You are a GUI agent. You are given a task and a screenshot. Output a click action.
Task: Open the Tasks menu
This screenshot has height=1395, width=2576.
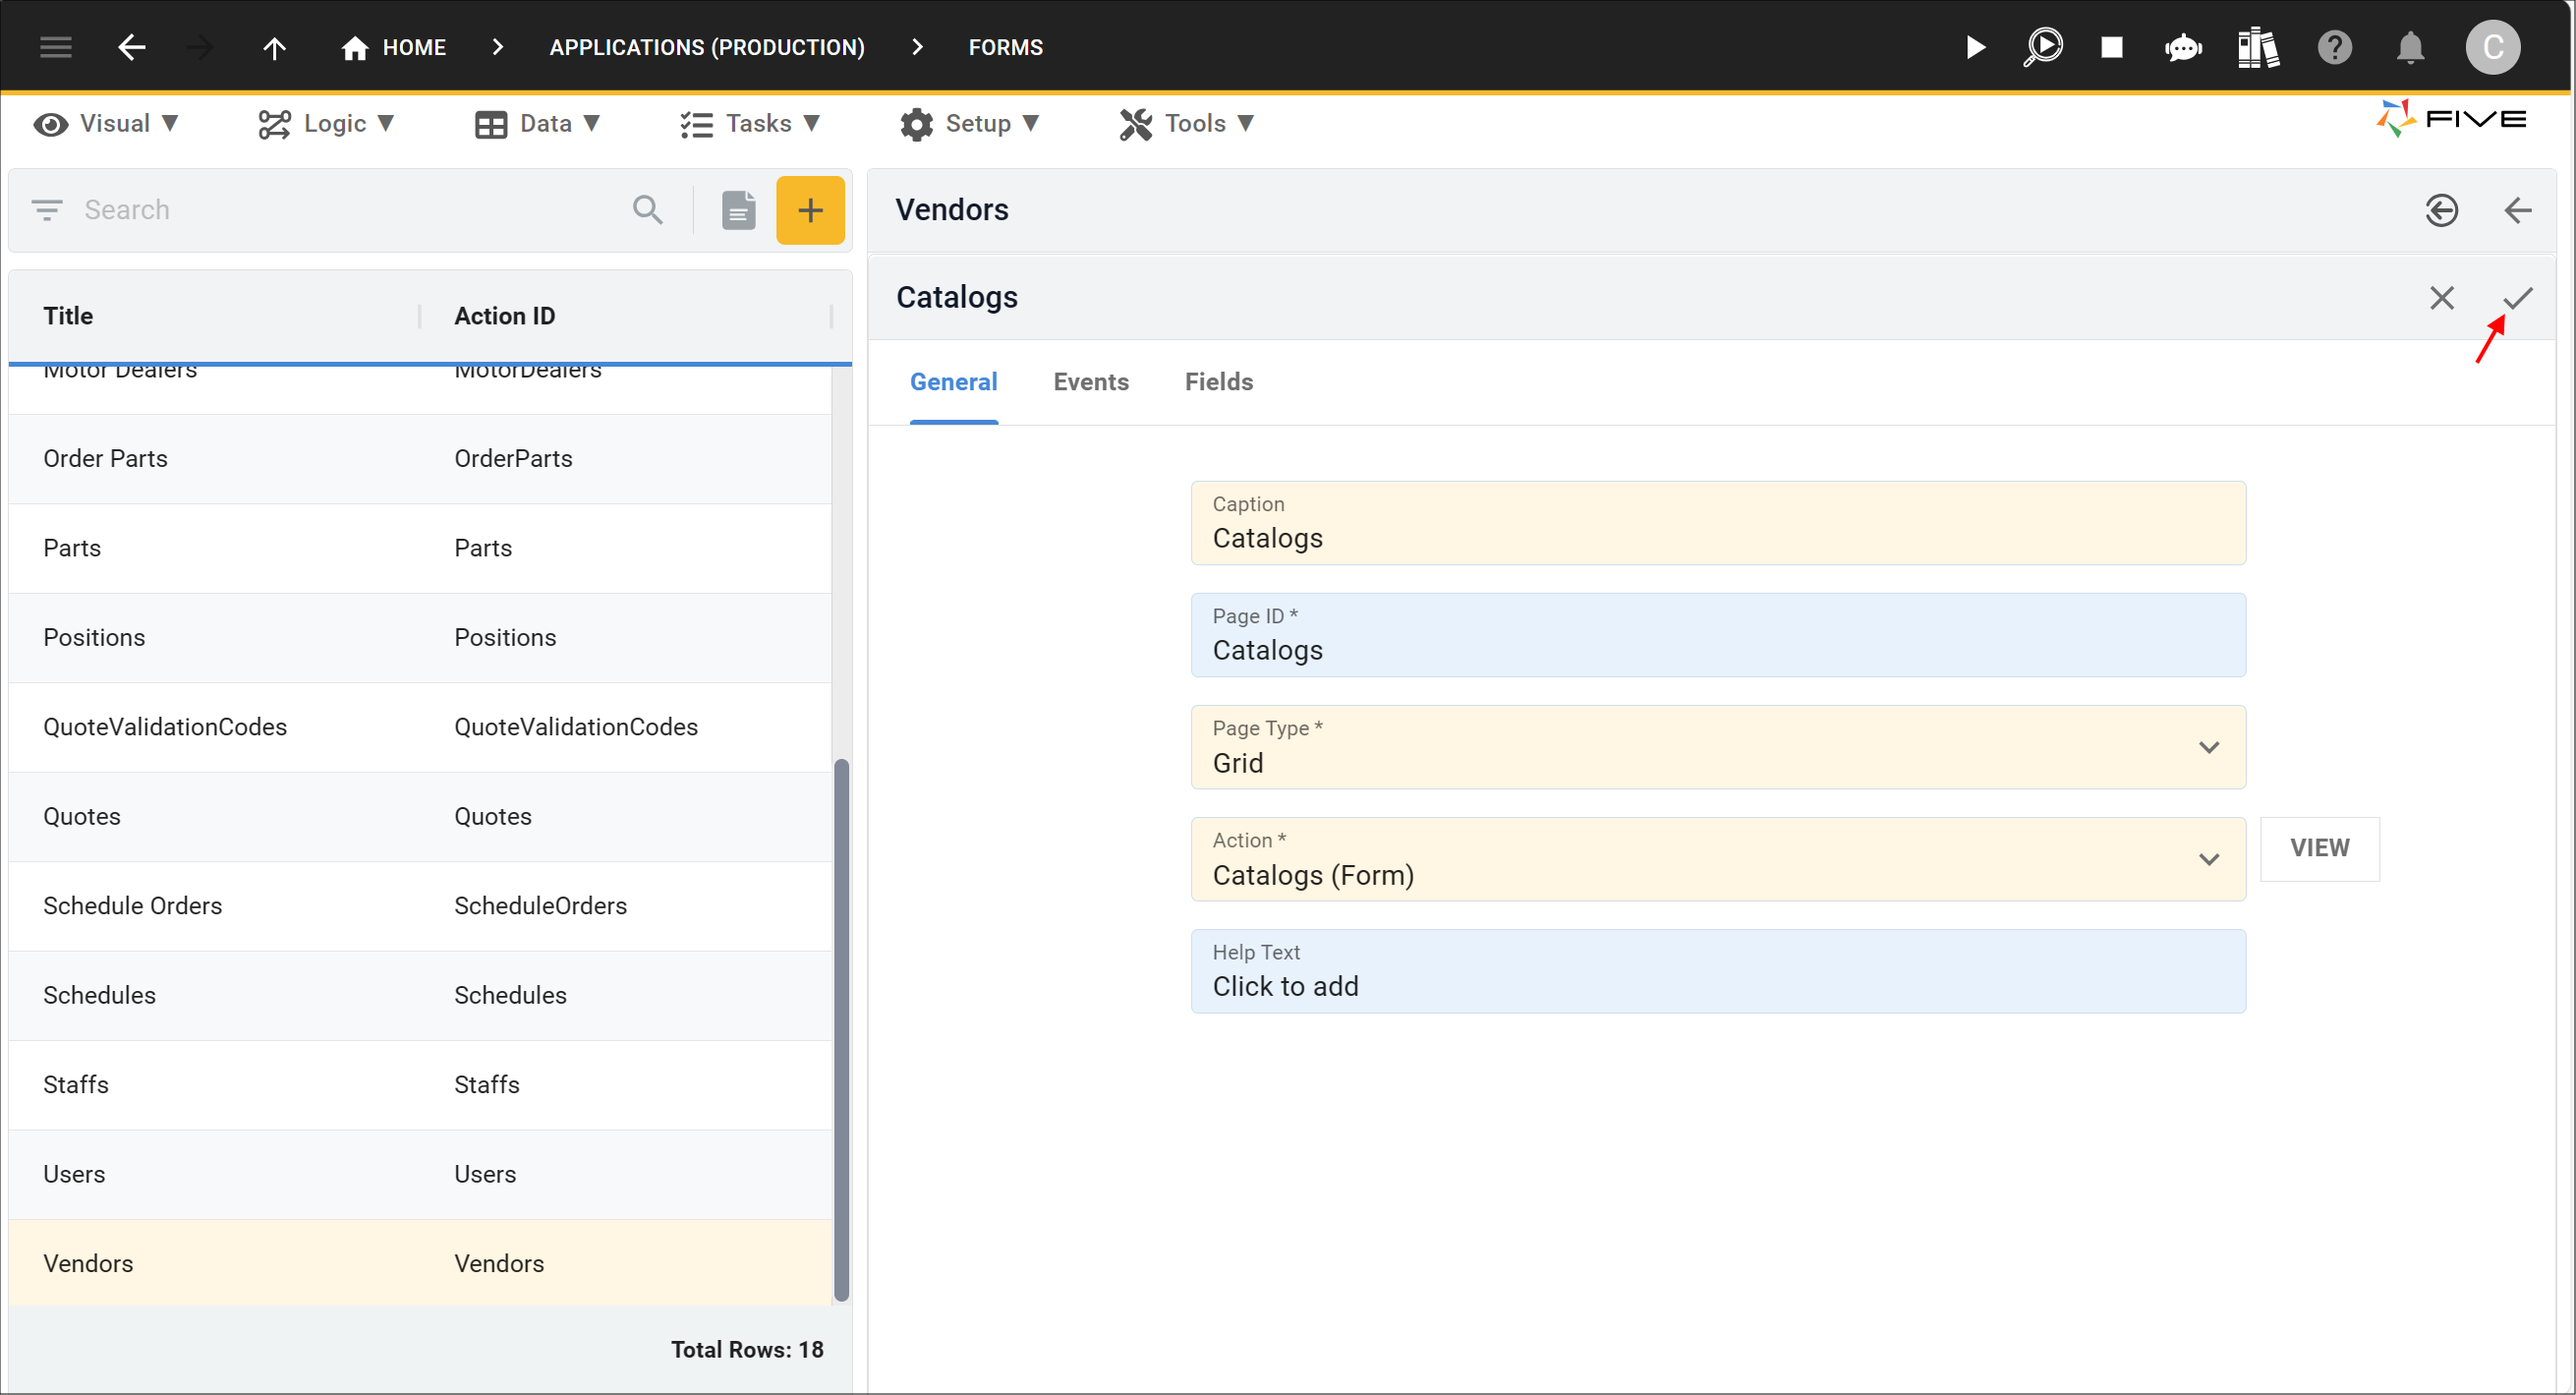coord(750,123)
